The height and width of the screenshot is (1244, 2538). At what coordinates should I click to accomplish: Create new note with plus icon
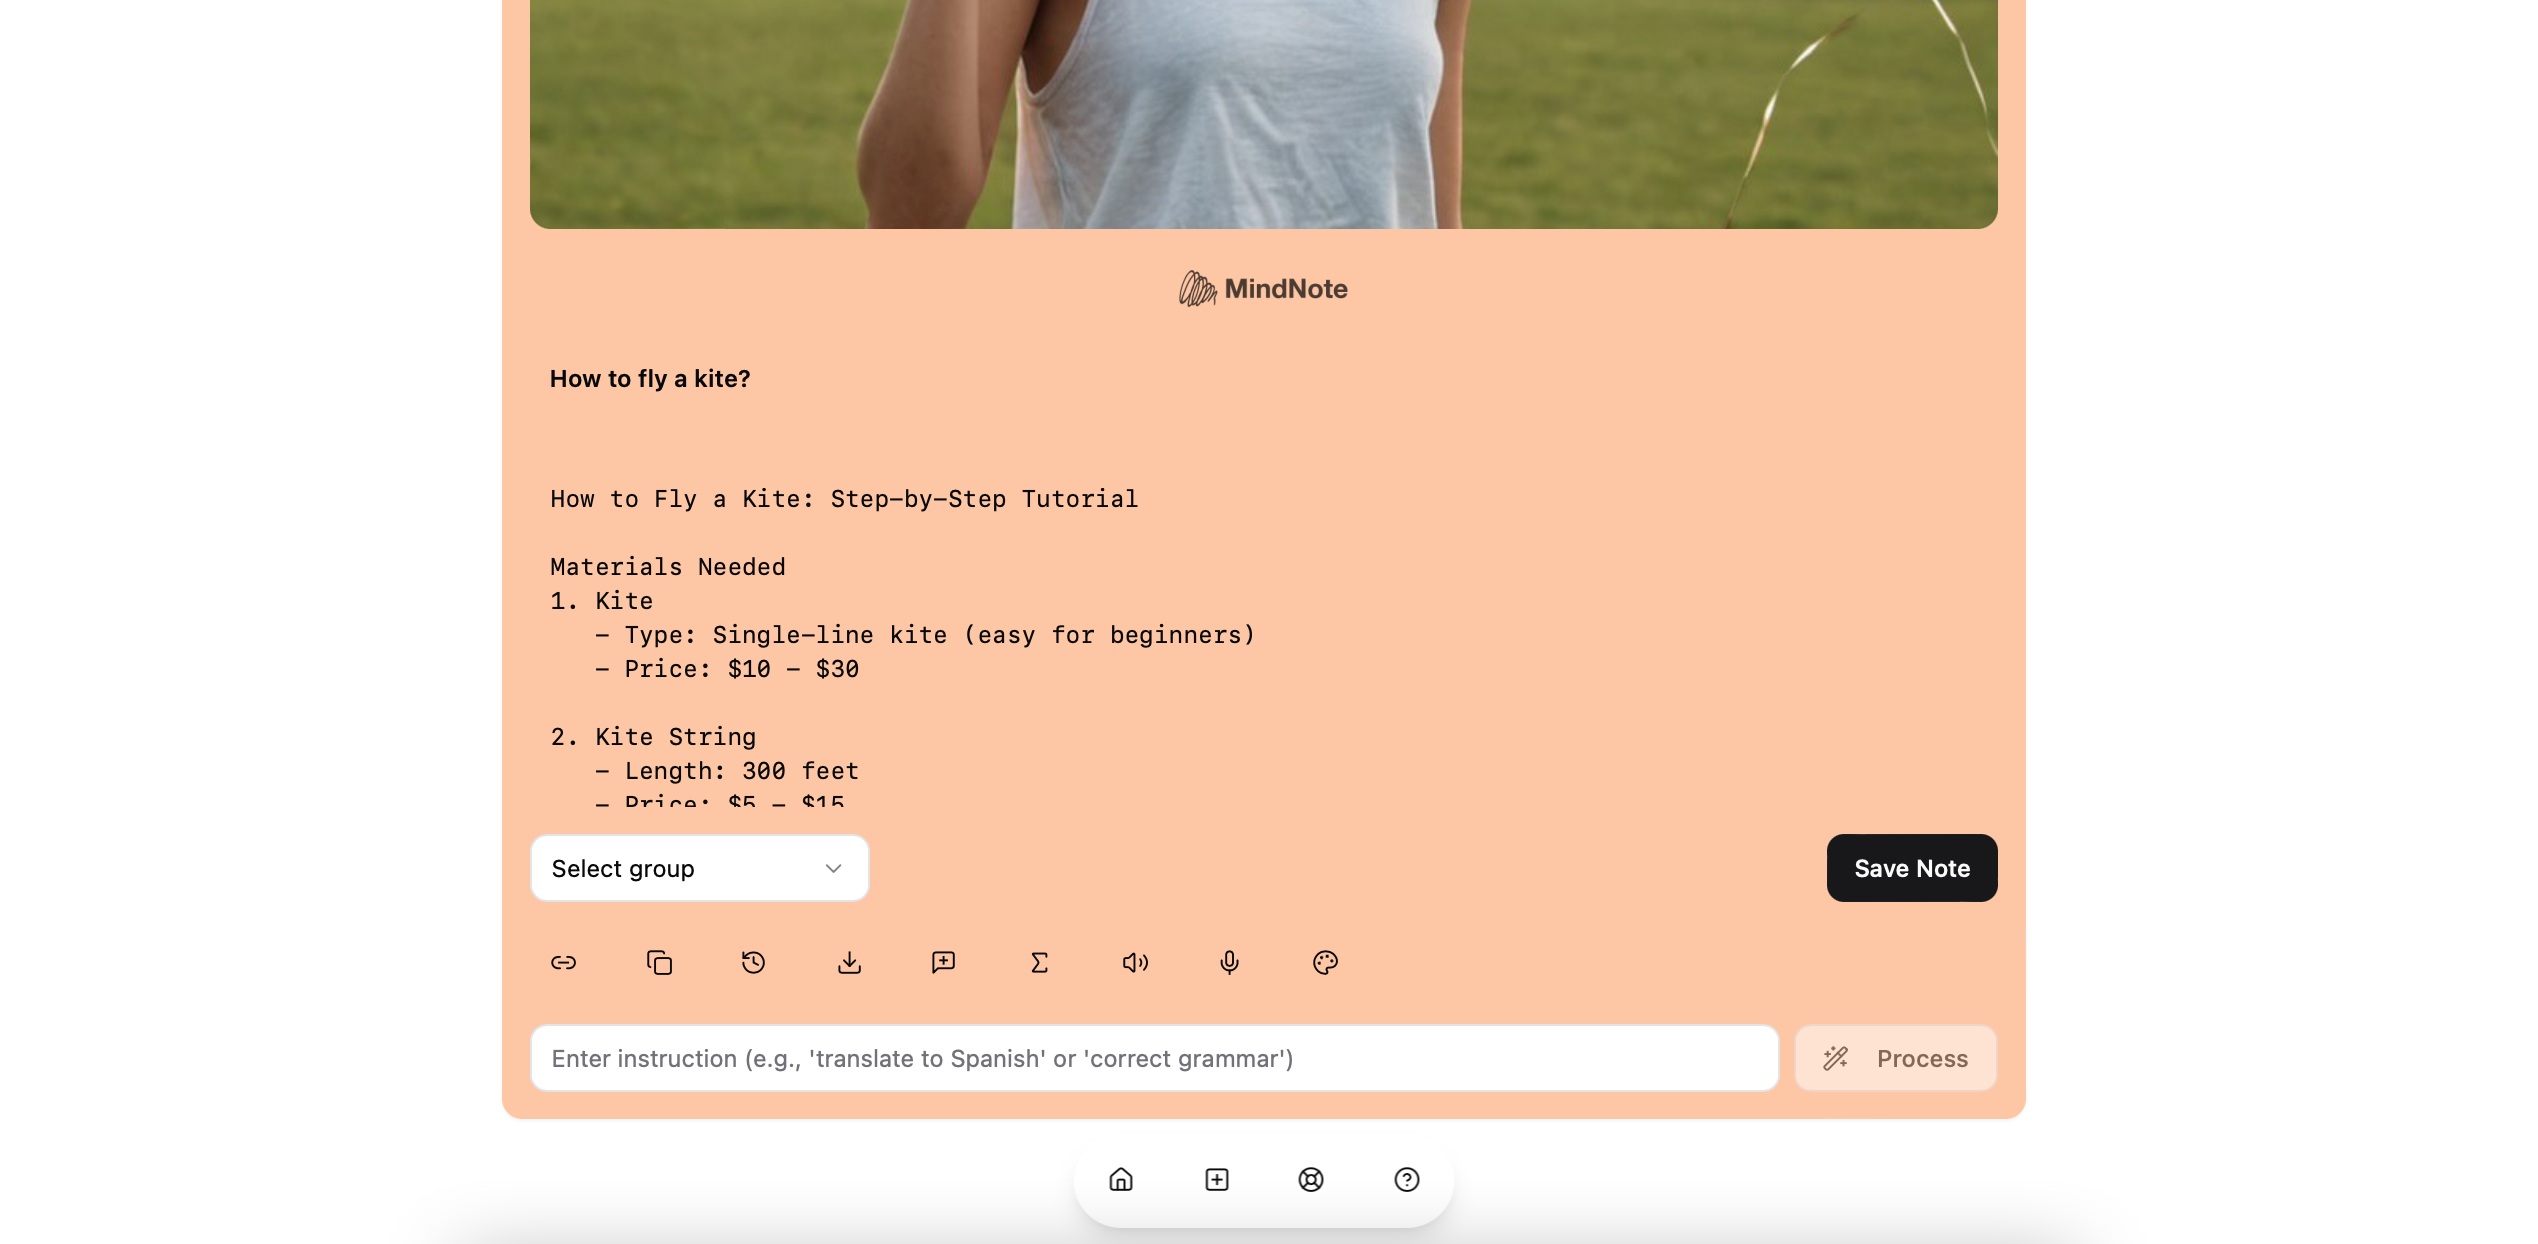click(1216, 1179)
